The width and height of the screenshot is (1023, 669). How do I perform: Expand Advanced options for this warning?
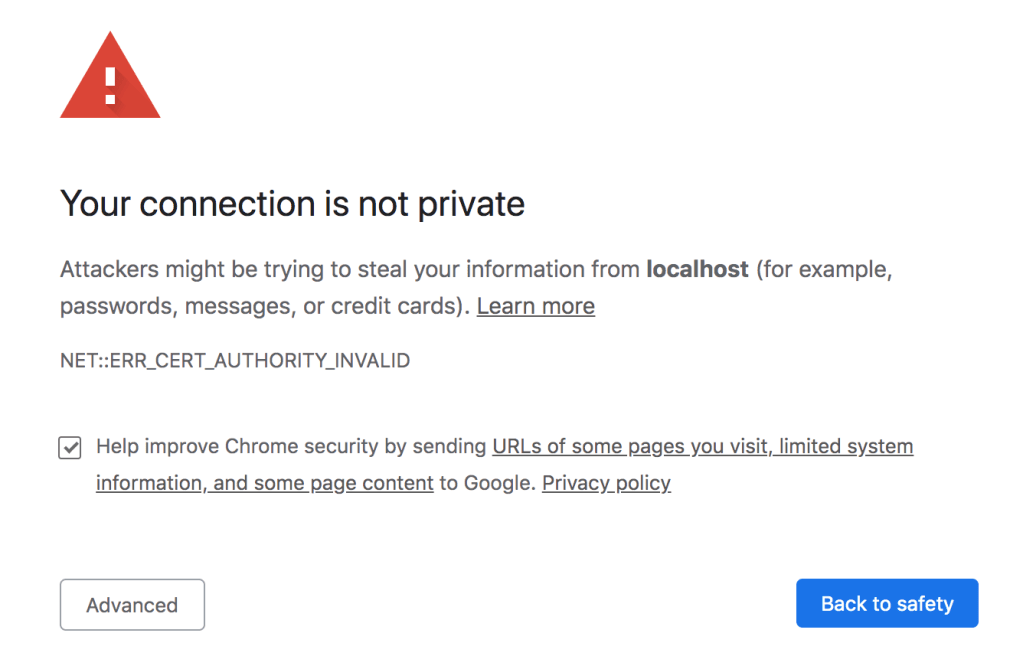point(131,604)
